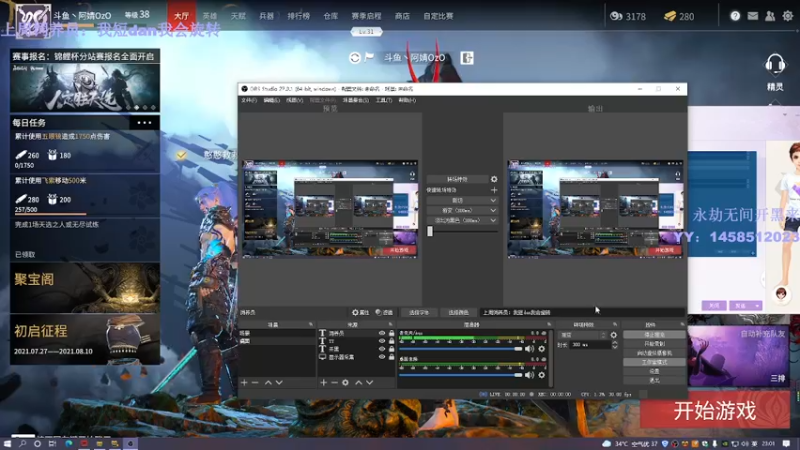Click the transition T-bar slider handle
800x450 pixels.
pos(430,231)
